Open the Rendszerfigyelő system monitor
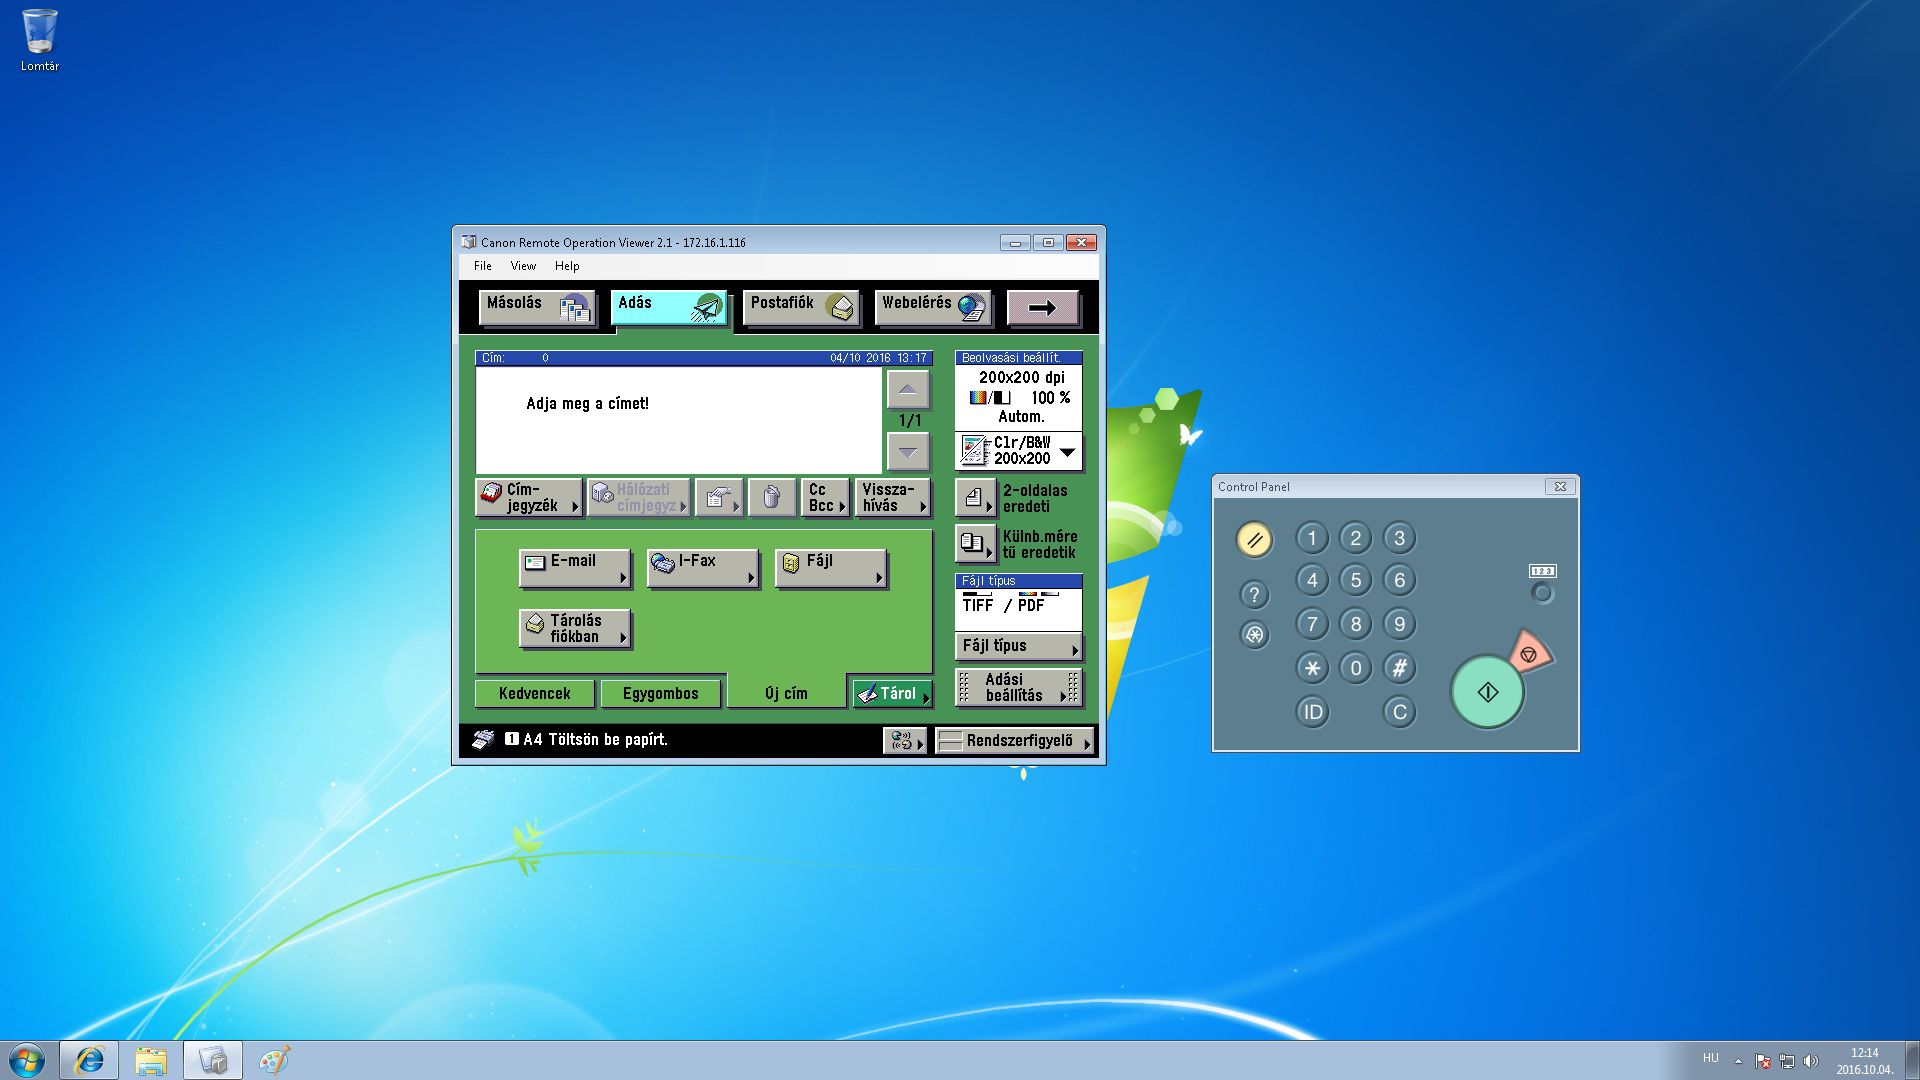The height and width of the screenshot is (1080, 1920). 1014,740
